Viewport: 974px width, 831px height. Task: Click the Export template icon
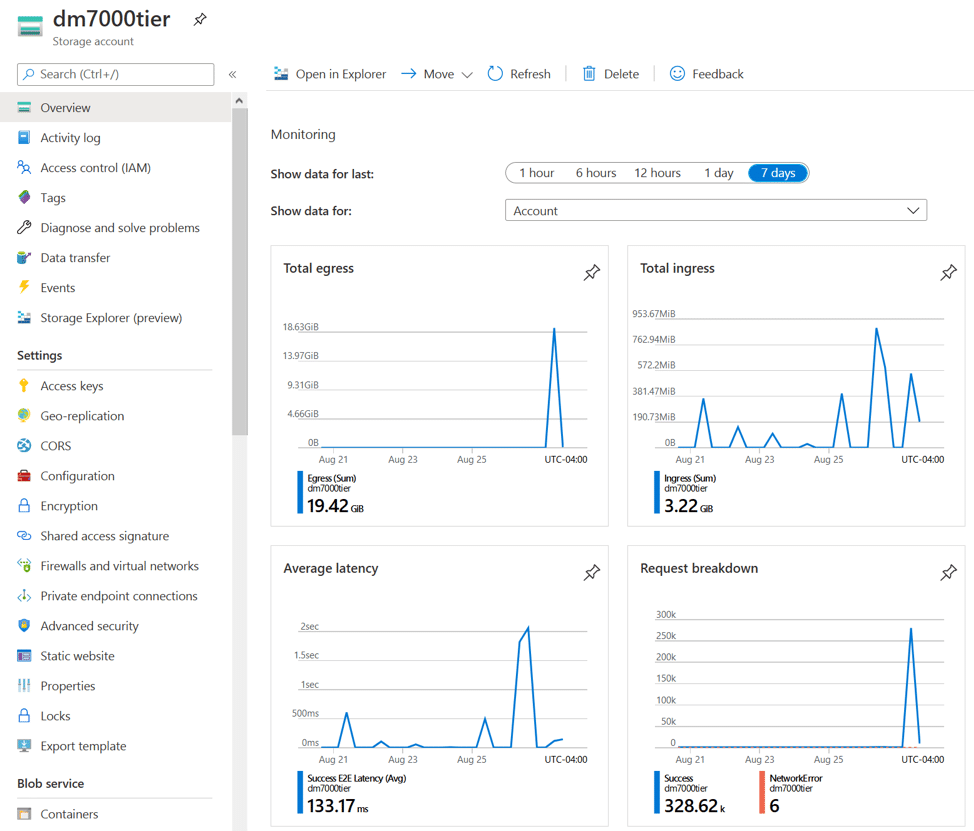click(x=24, y=745)
